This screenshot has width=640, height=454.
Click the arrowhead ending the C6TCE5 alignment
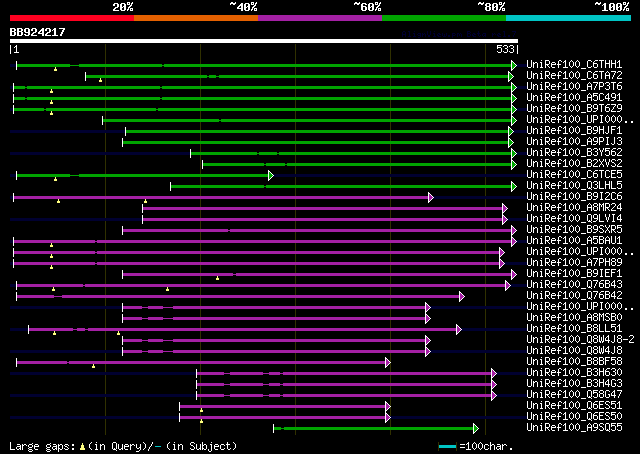(x=271, y=176)
